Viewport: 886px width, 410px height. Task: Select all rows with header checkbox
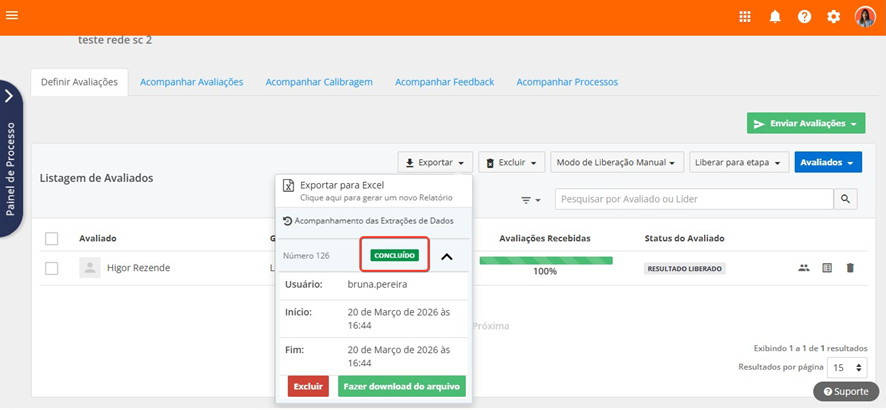(52, 238)
